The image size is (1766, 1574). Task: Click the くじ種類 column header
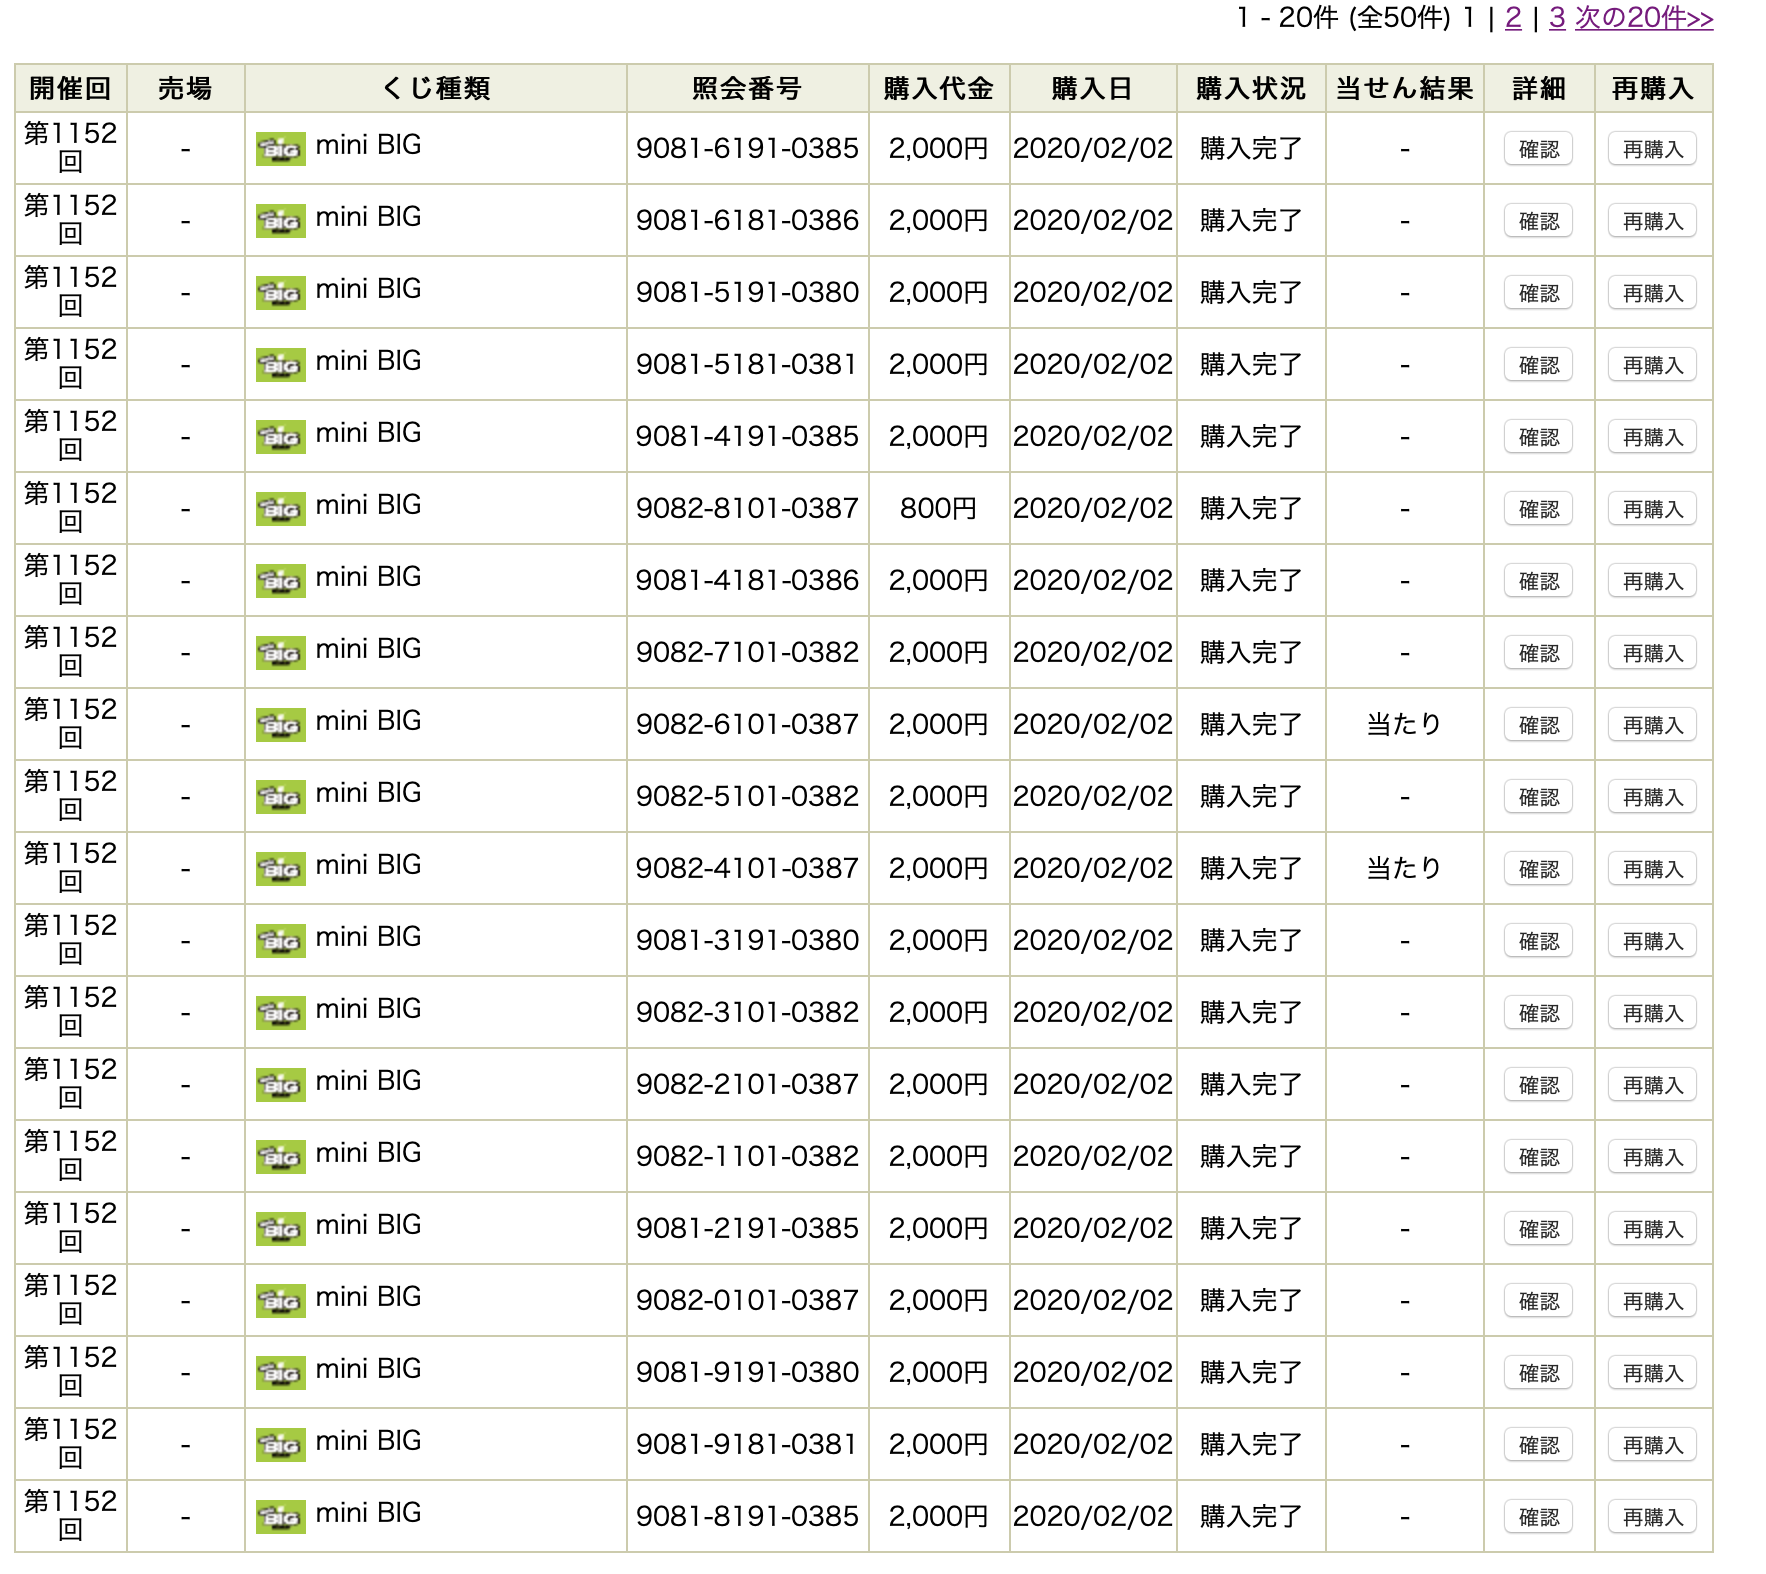435,88
